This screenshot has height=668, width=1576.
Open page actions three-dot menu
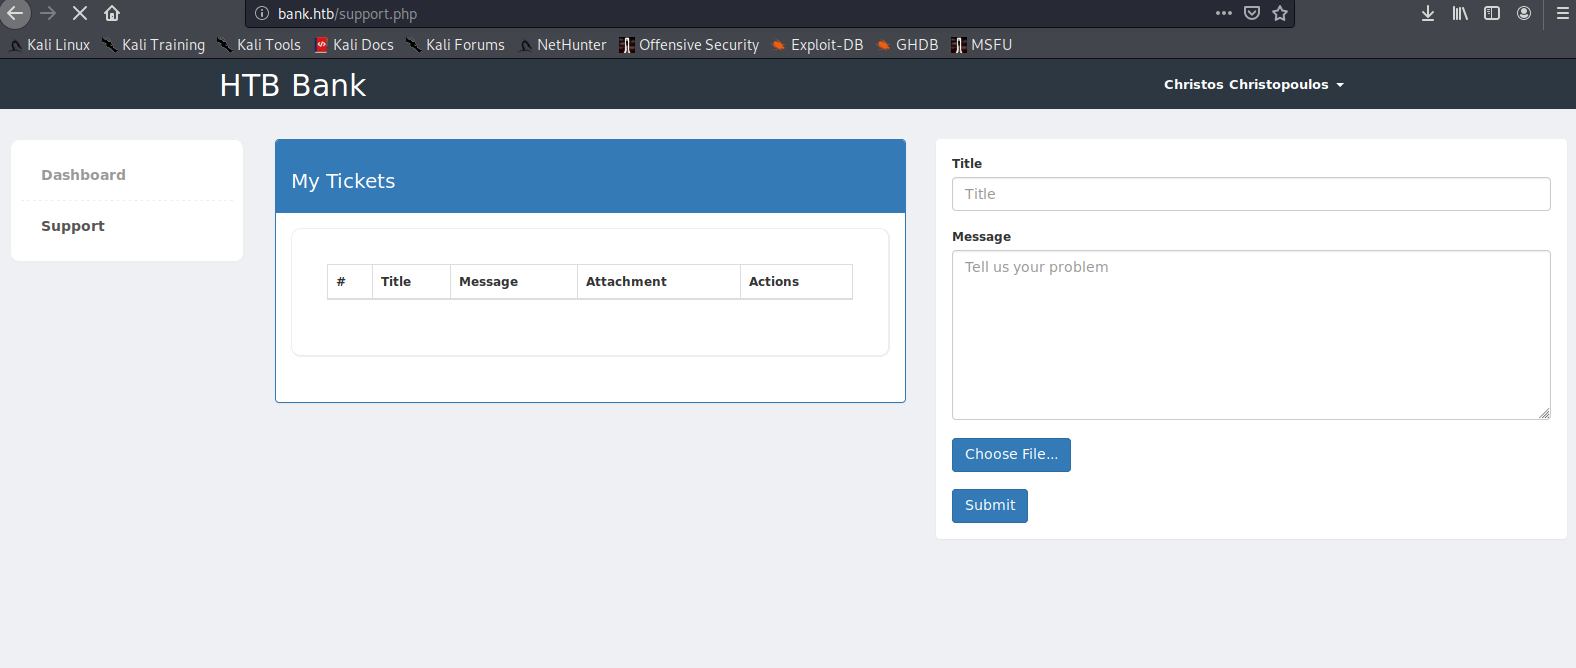tap(1223, 13)
